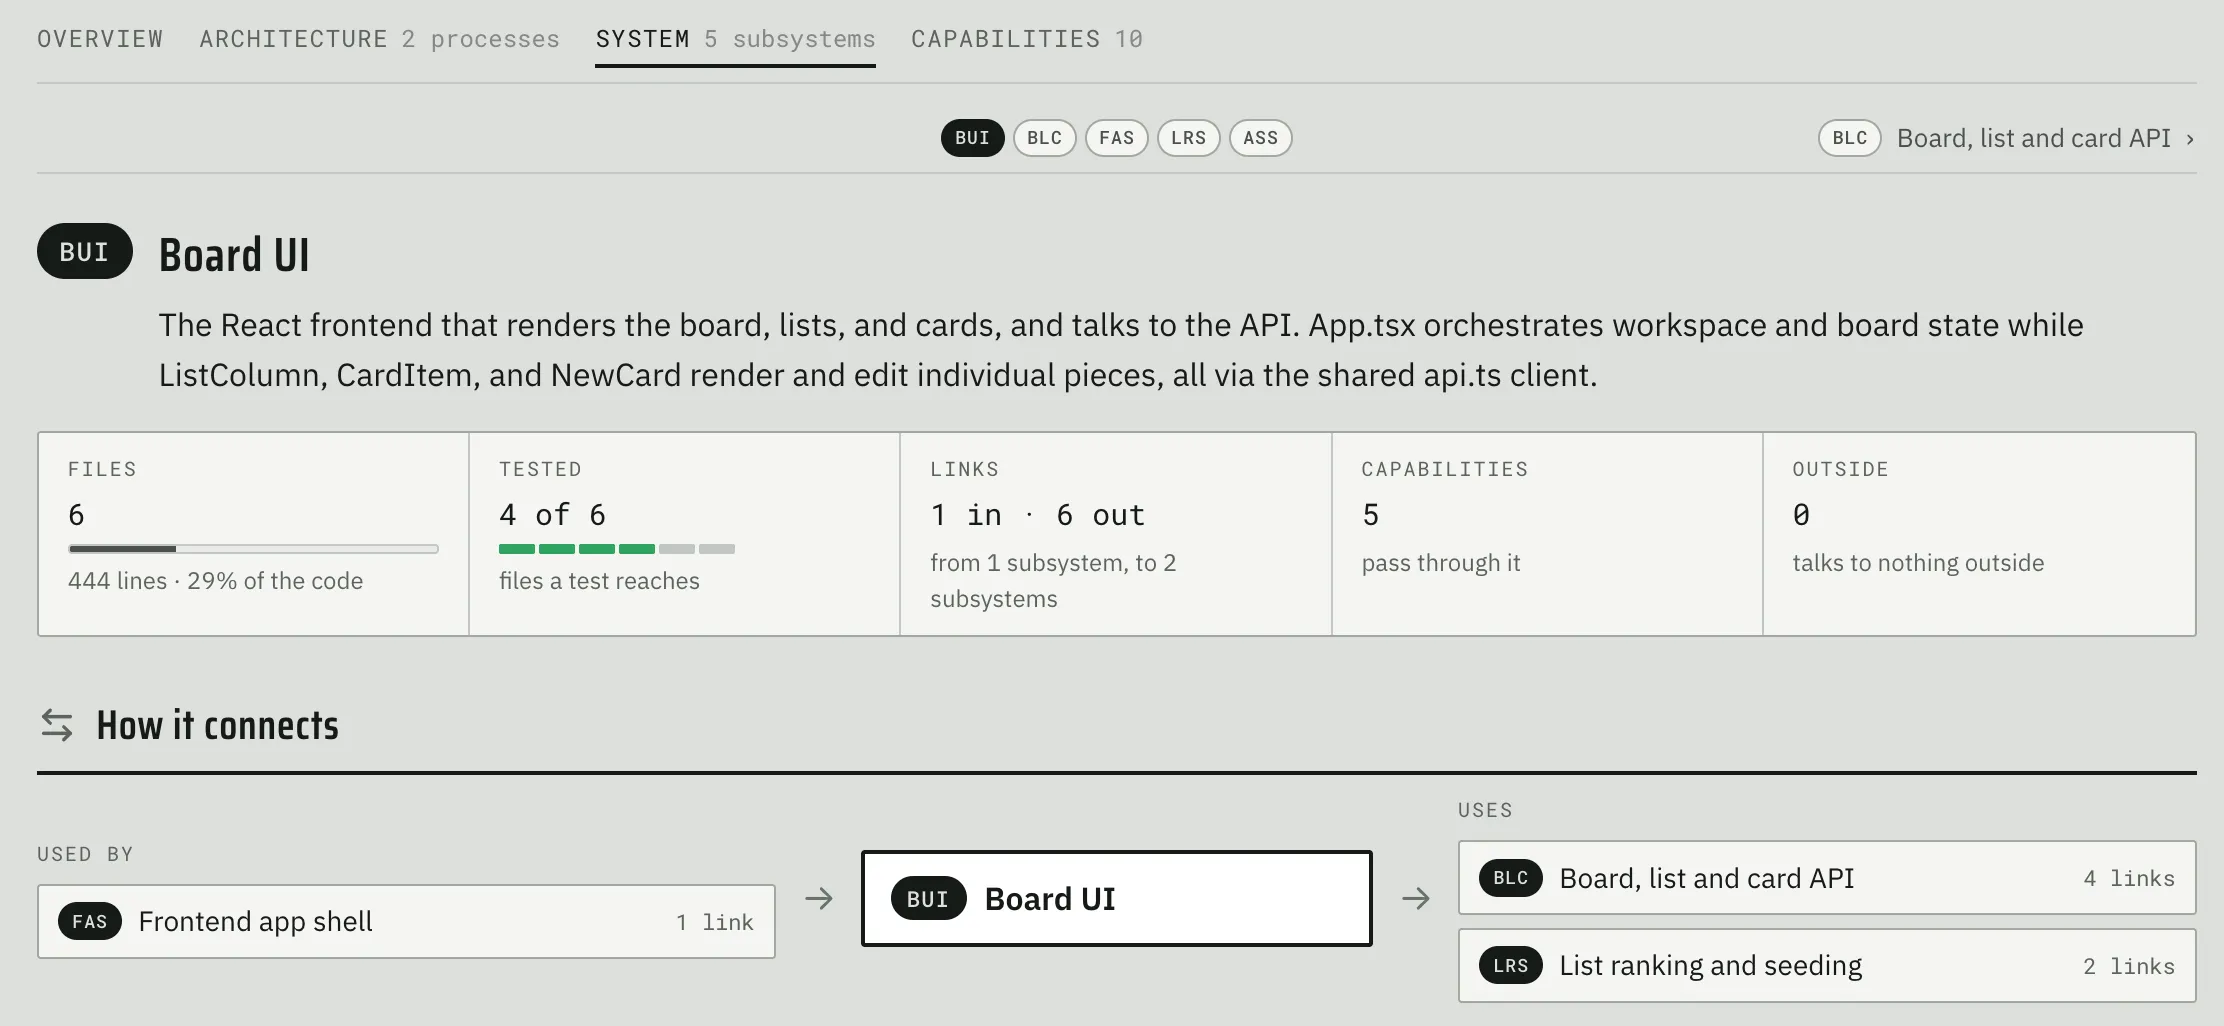
Task: Go to the Capabilities tab
Action: (x=1026, y=39)
